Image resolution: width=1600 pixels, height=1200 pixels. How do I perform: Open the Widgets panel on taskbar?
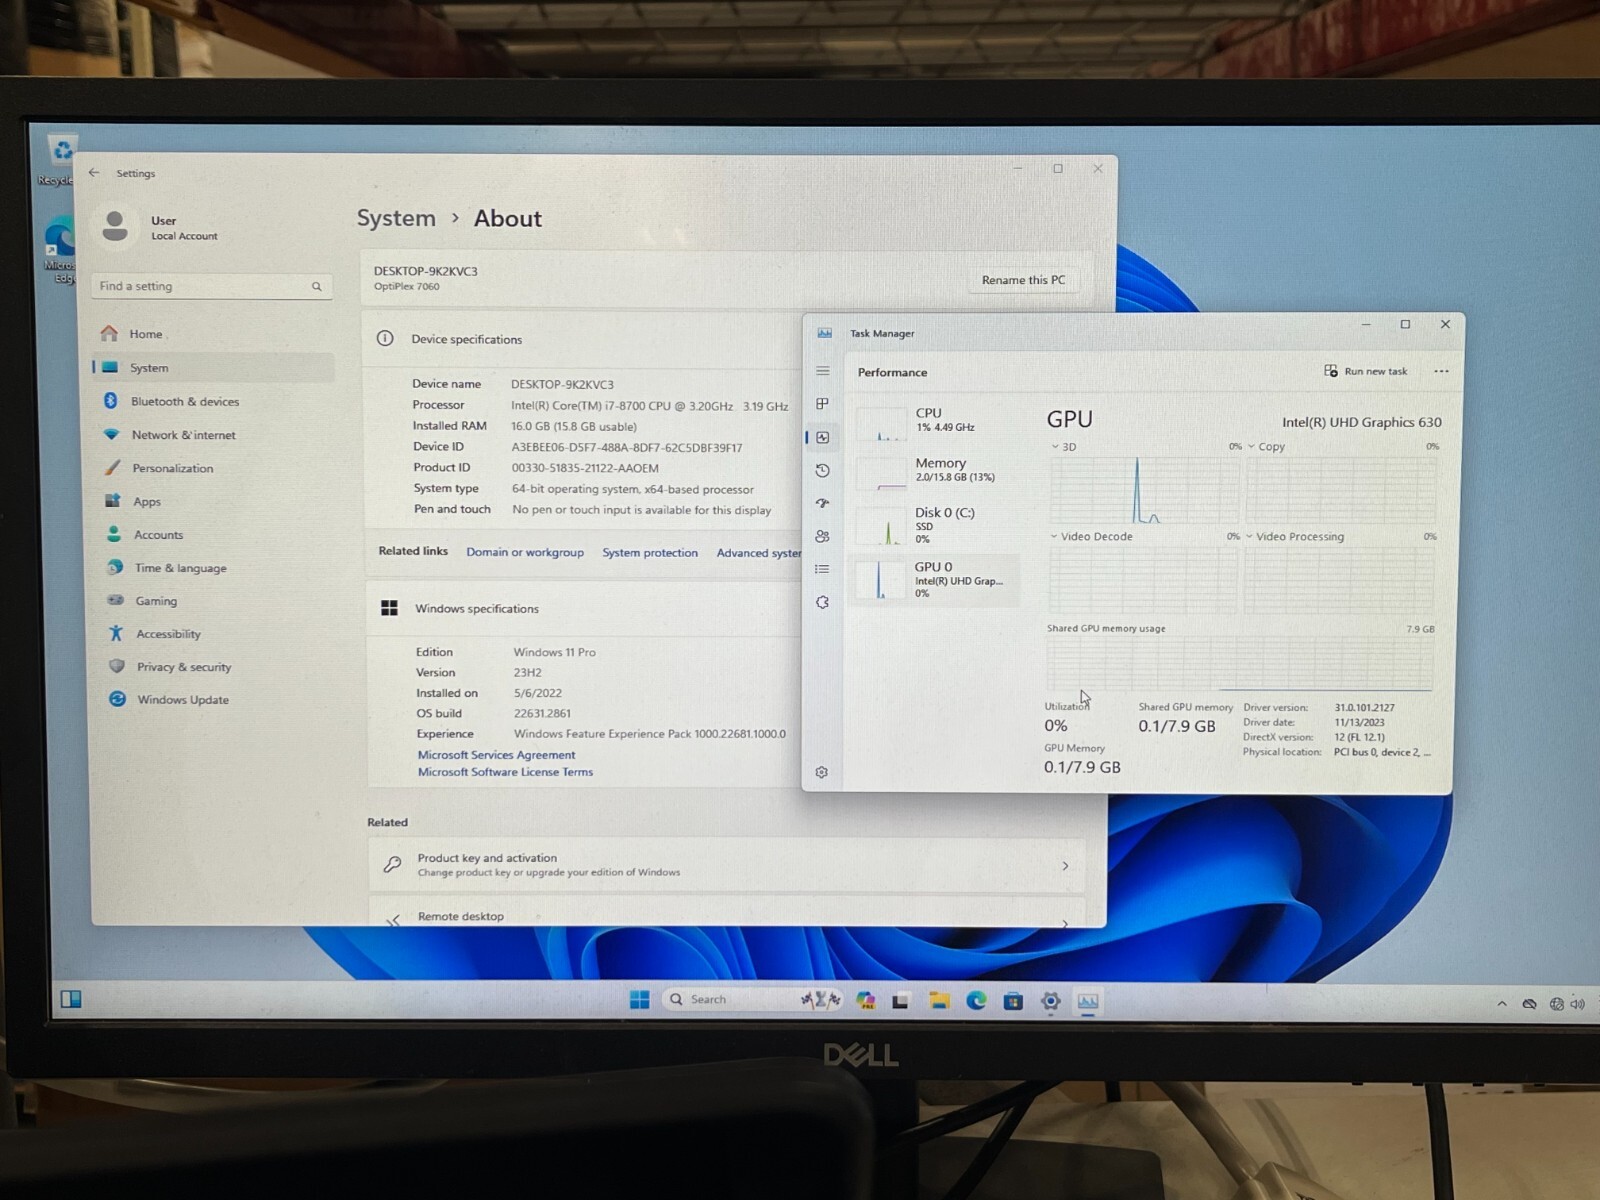71,999
